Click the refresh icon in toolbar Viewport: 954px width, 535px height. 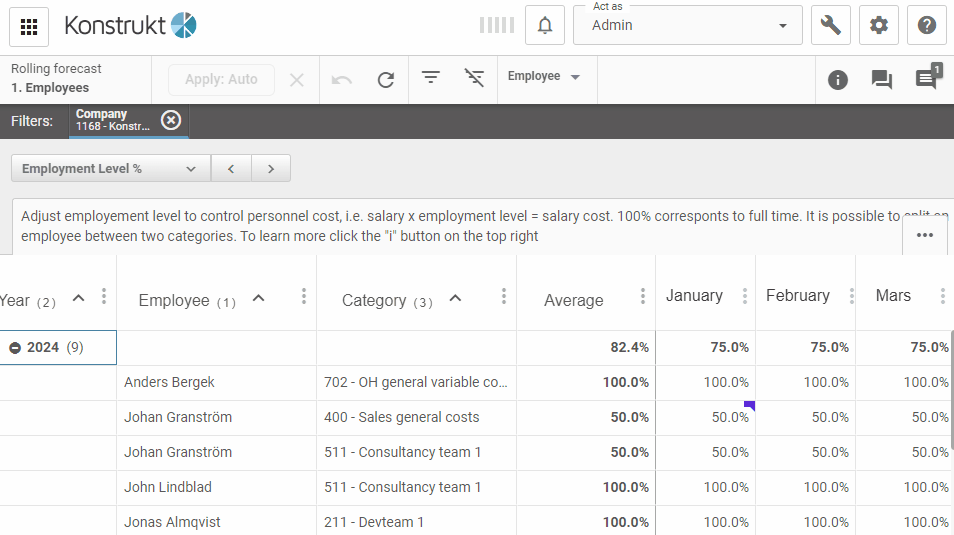click(x=386, y=80)
